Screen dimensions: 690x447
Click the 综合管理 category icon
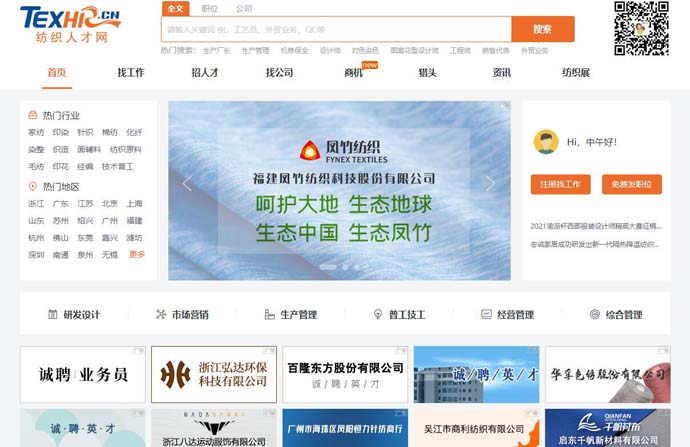595,314
